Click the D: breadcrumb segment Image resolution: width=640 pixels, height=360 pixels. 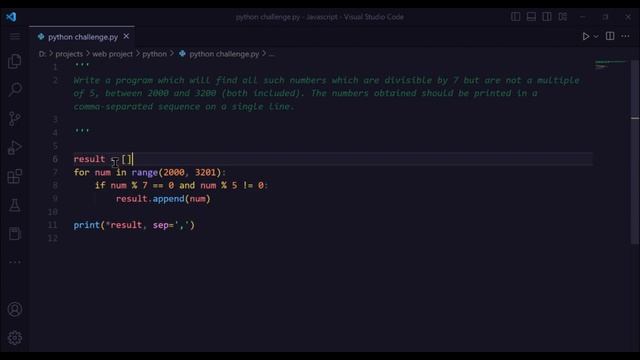pyautogui.click(x=42, y=54)
